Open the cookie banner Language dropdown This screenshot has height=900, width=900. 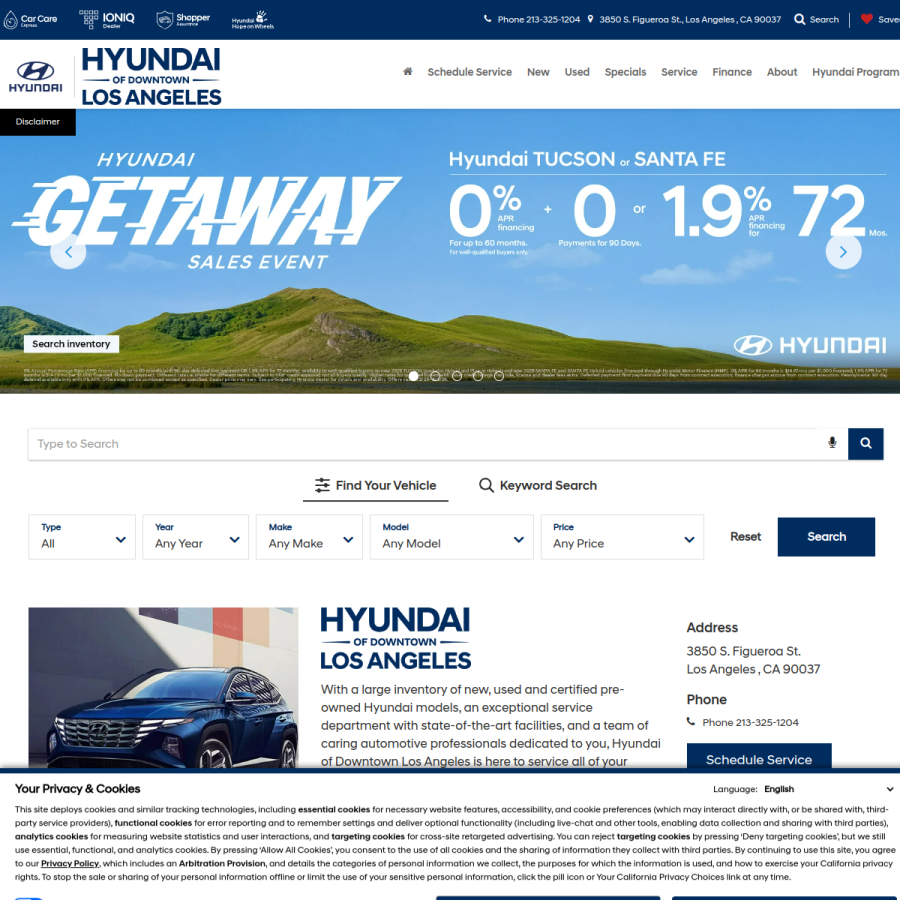pyautogui.click(x=828, y=789)
